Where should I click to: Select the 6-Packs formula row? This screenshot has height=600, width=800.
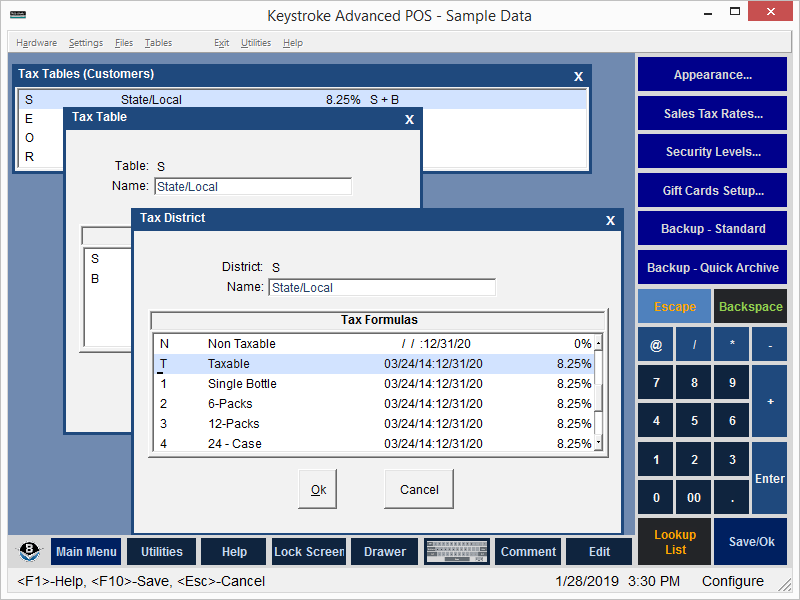click(374, 404)
